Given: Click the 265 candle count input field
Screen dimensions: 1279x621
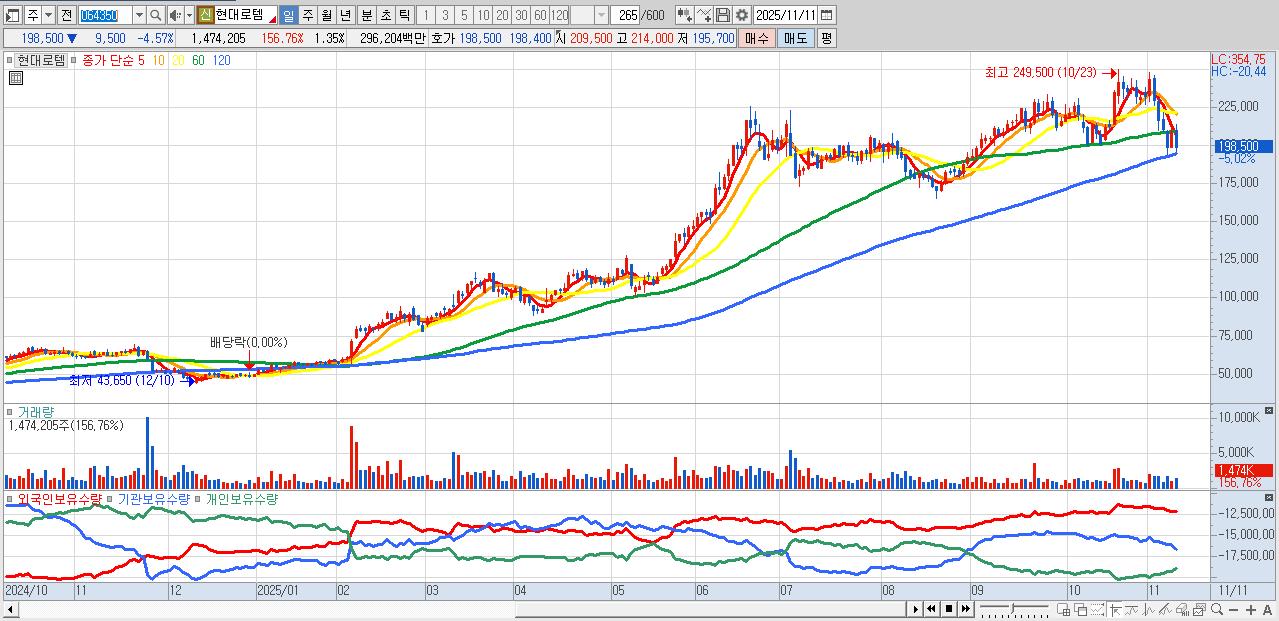Looking at the screenshot, I should tap(625, 15).
